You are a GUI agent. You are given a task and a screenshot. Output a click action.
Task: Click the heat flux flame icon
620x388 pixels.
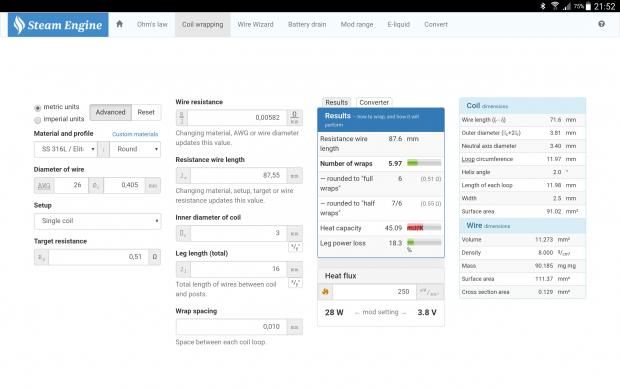click(325, 291)
